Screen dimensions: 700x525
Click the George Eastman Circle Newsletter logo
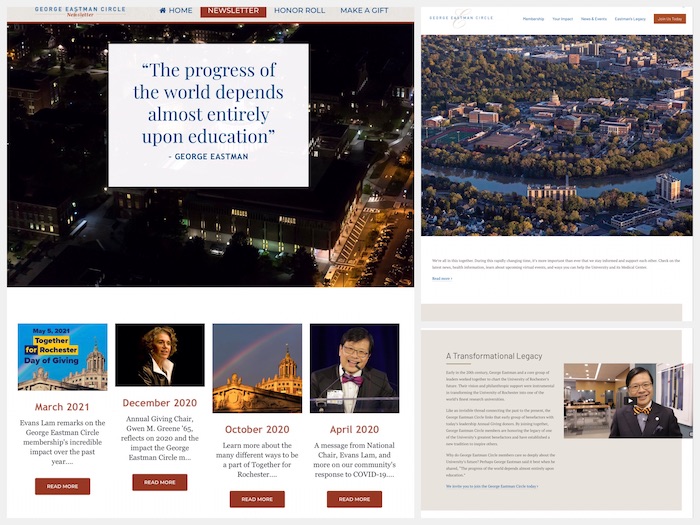pos(80,11)
